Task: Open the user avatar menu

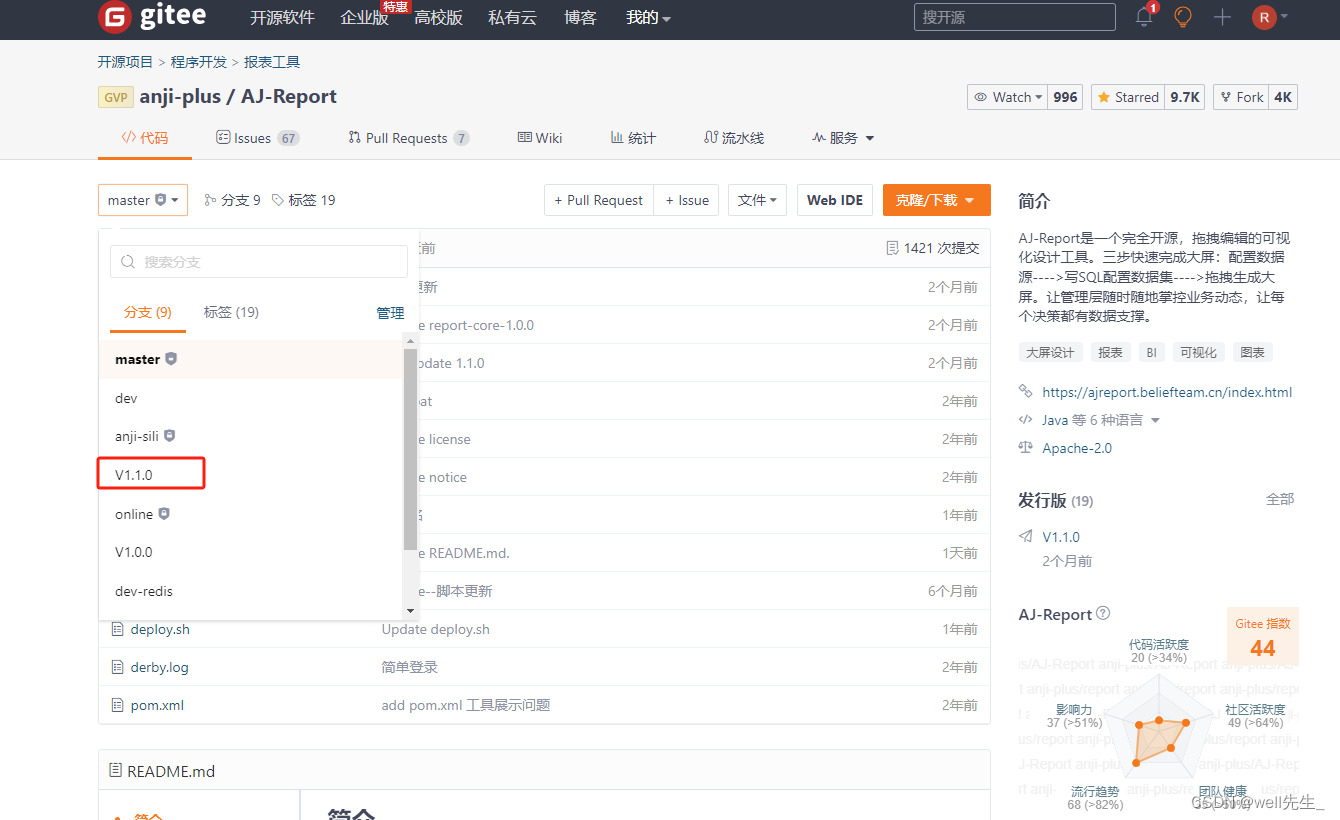Action: [x=1264, y=17]
